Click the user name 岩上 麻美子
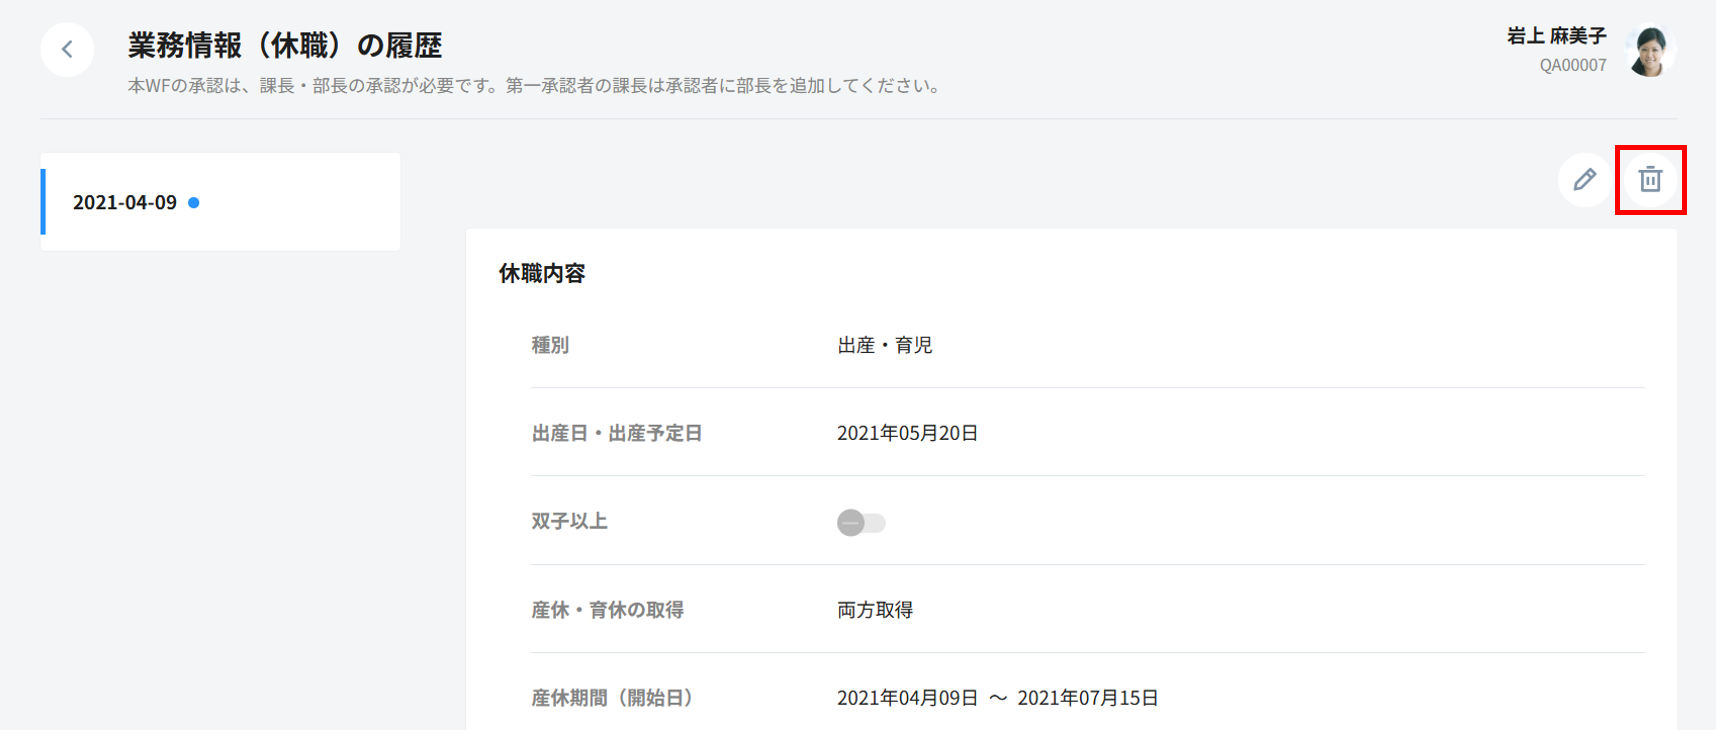This screenshot has height=730, width=1716. coord(1556,36)
